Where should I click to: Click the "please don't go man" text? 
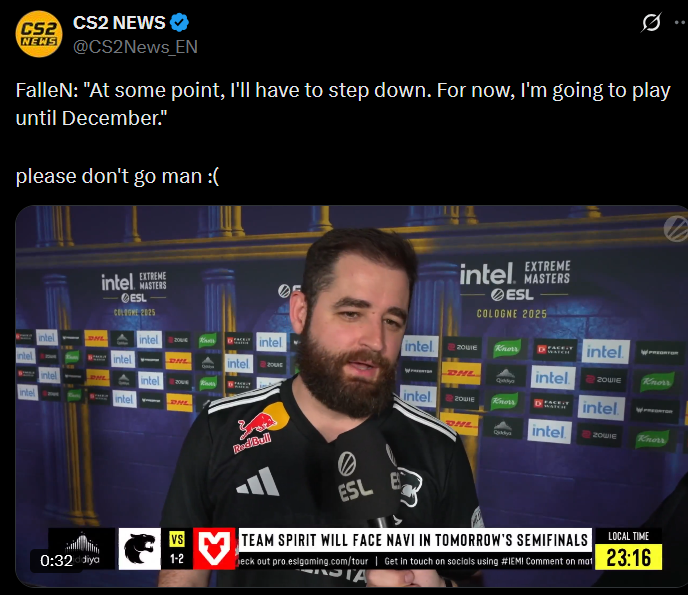pos(117,176)
